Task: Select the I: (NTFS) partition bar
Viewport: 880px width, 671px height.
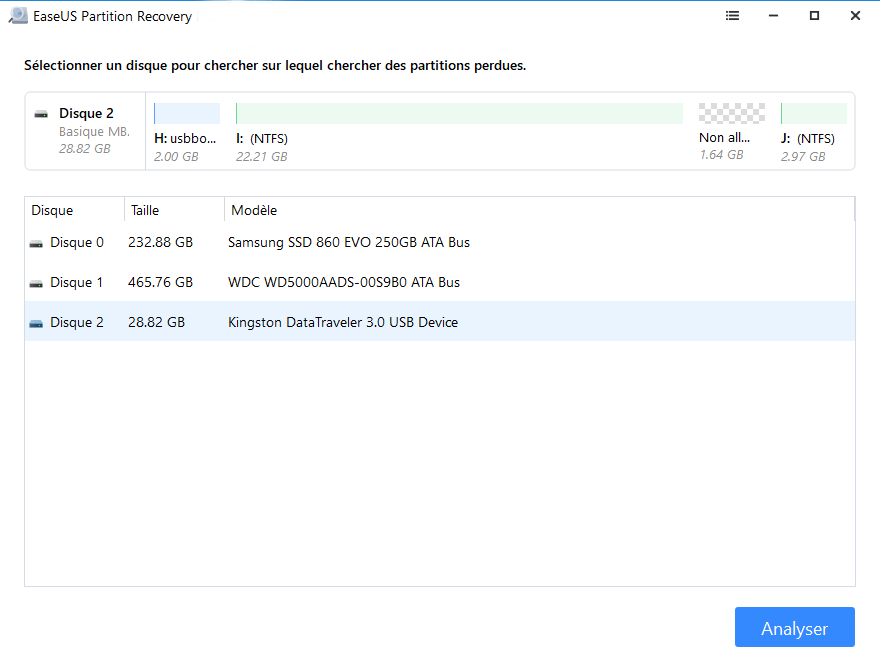Action: coord(459,113)
